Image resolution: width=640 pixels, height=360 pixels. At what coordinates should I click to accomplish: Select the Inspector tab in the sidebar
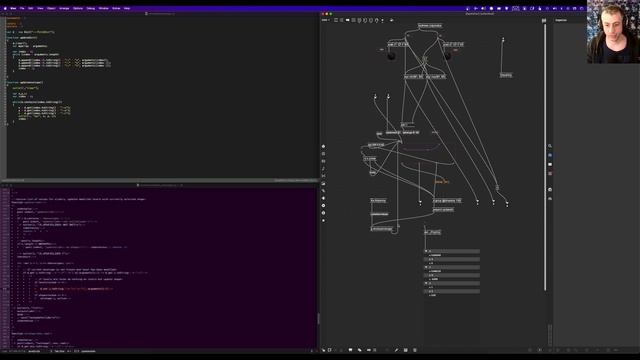561,20
